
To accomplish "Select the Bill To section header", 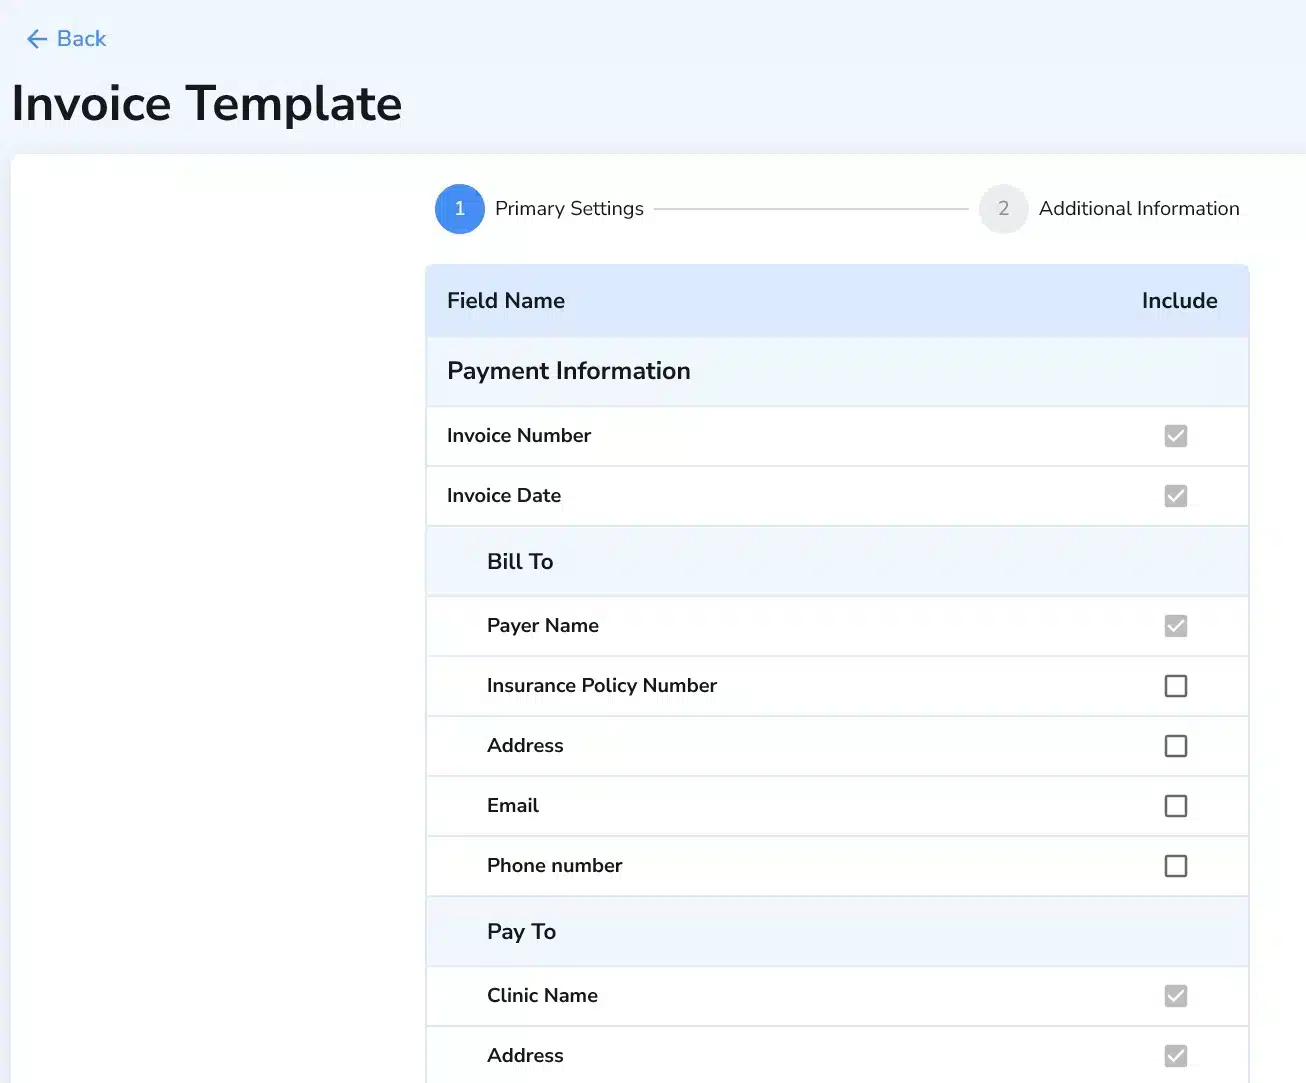I will coord(520,561).
